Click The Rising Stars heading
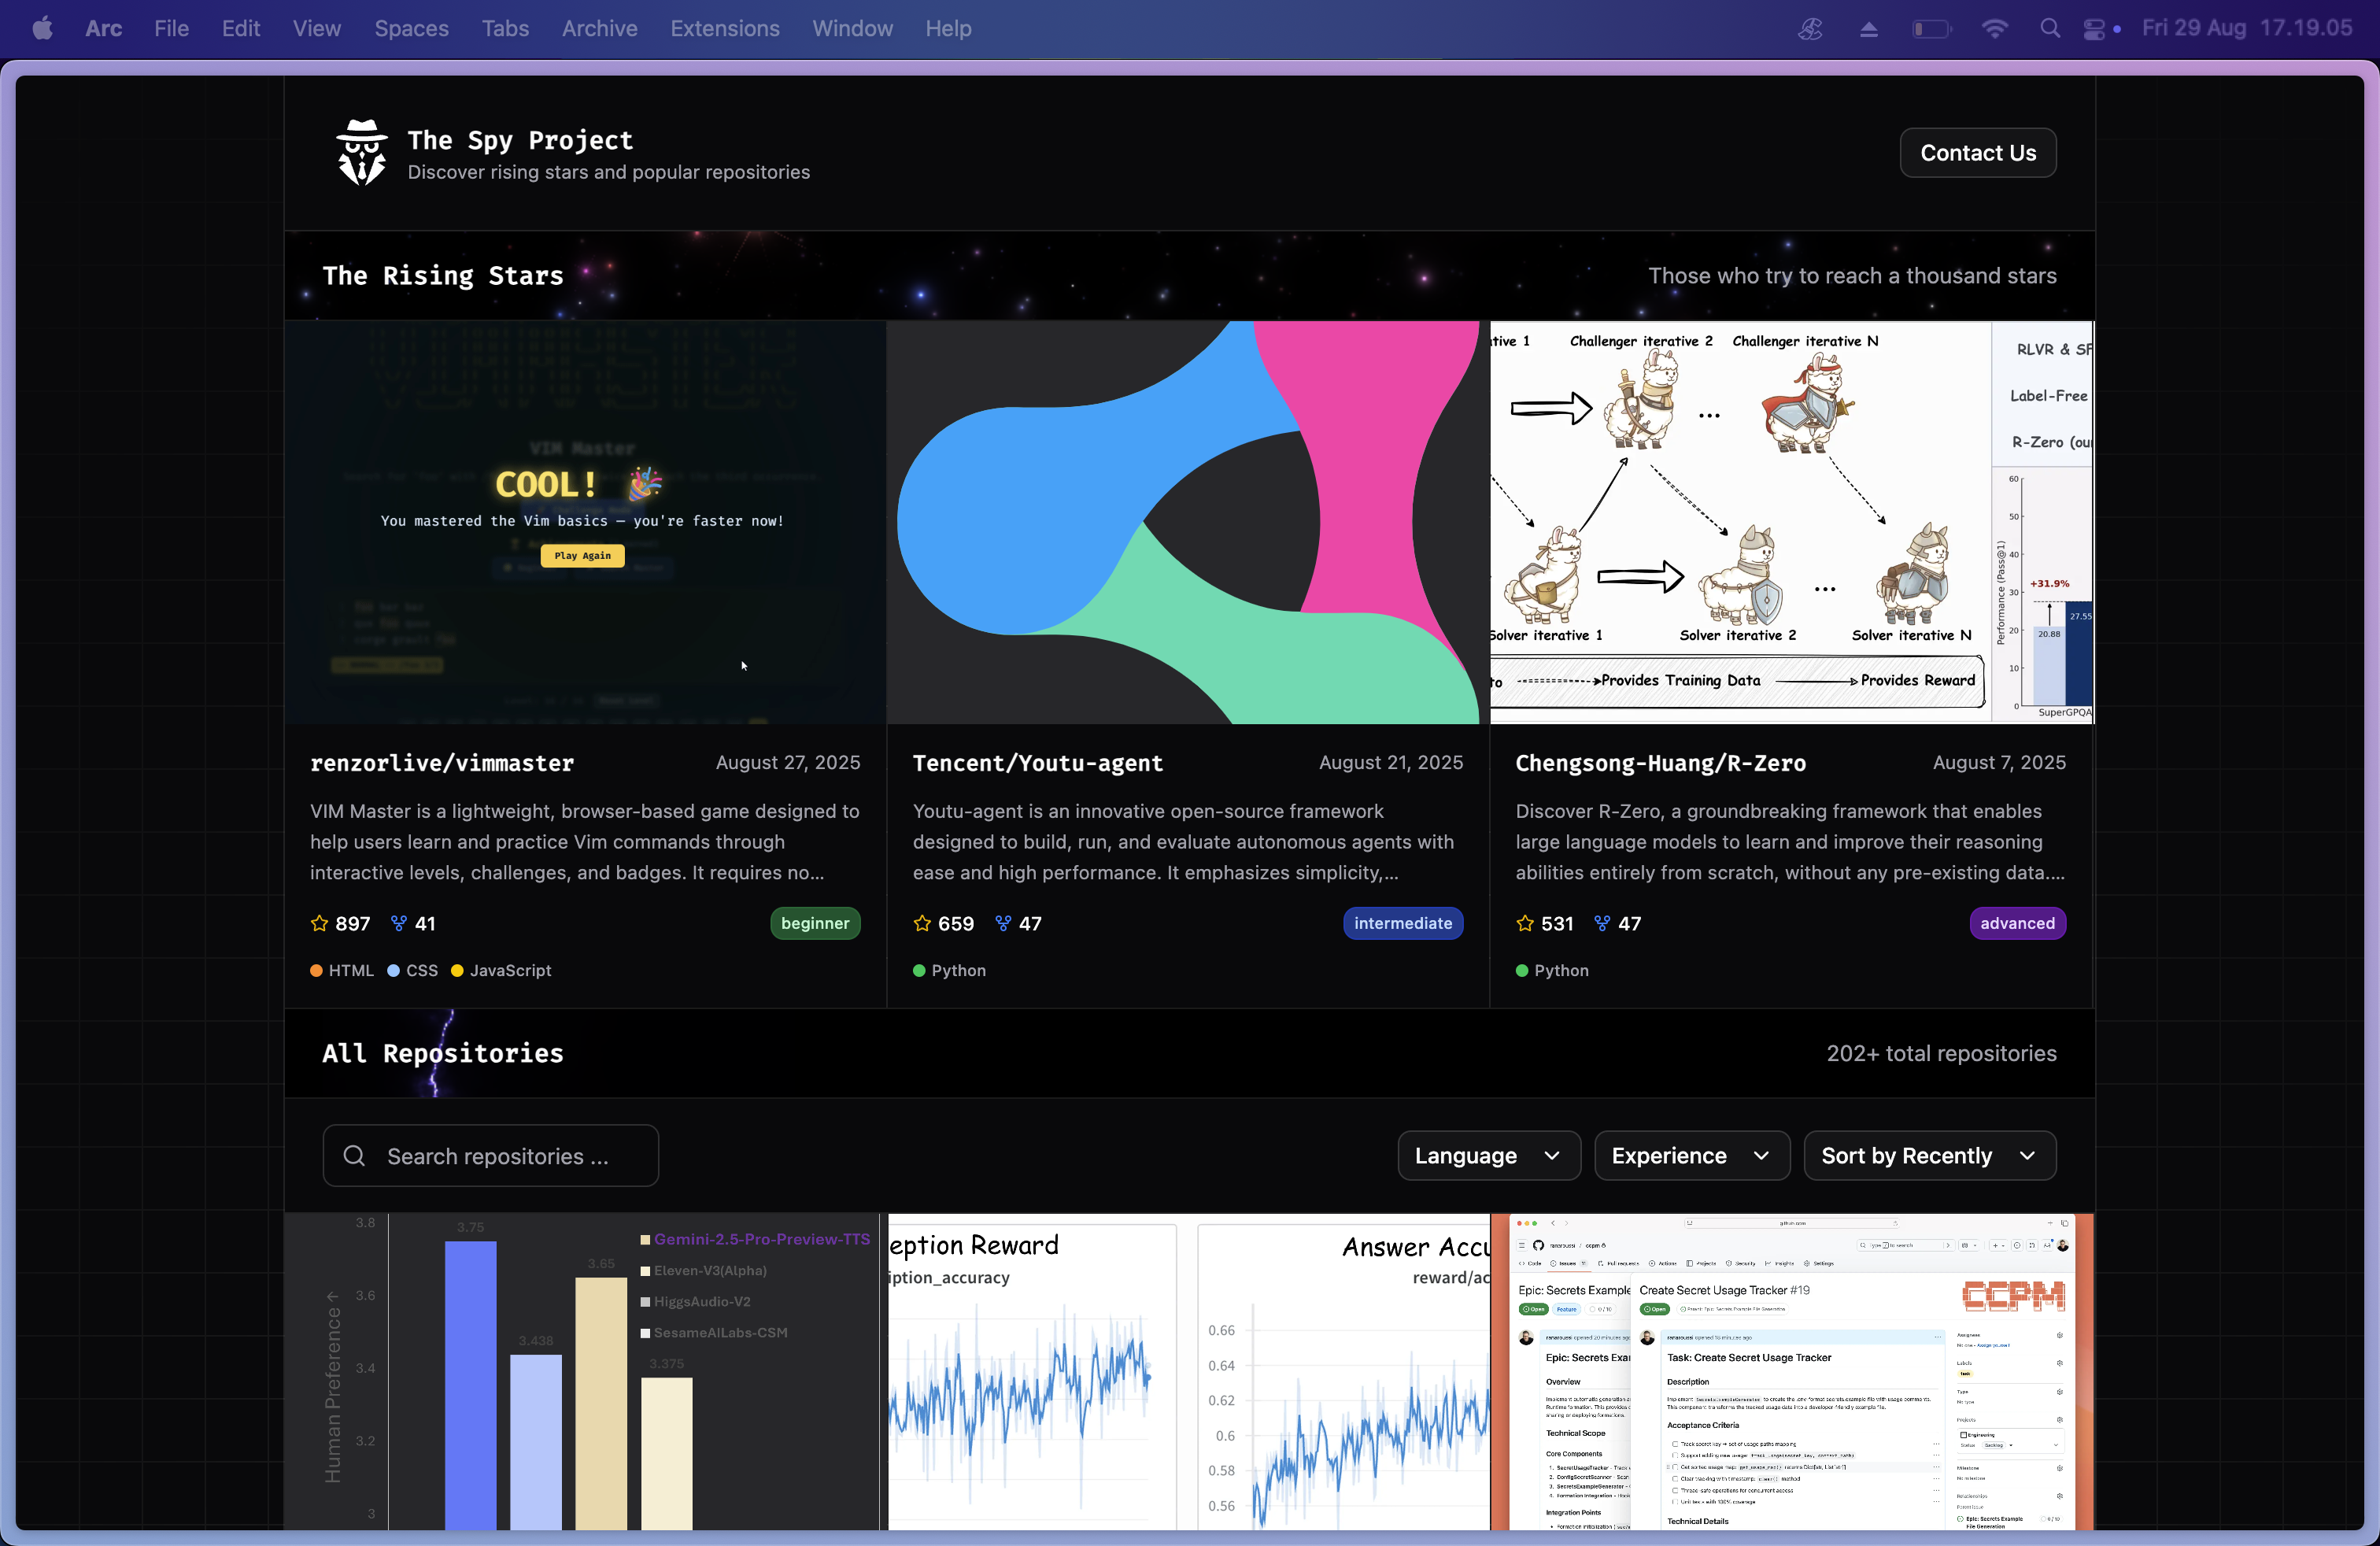 point(442,275)
